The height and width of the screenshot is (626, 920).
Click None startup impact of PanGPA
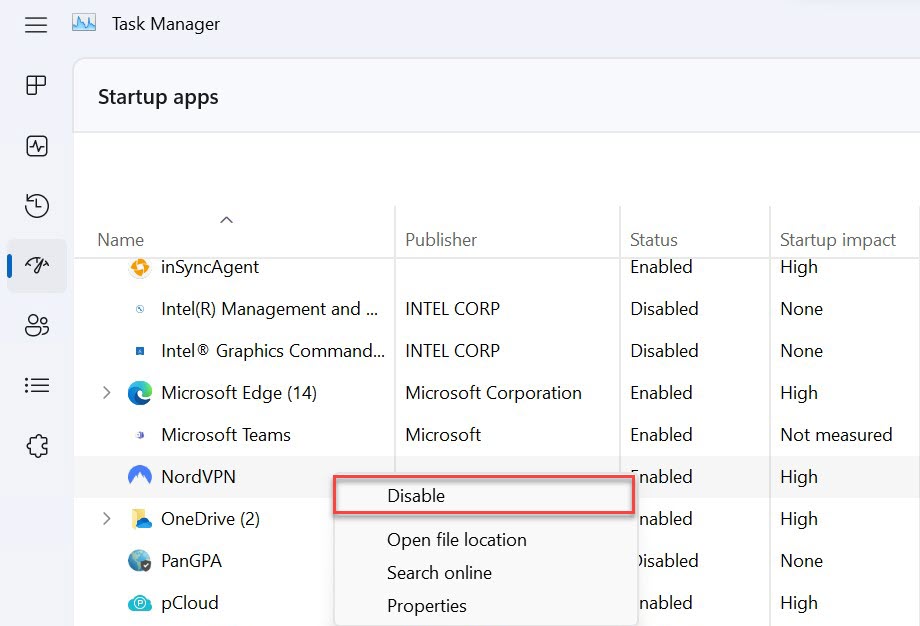pos(801,561)
